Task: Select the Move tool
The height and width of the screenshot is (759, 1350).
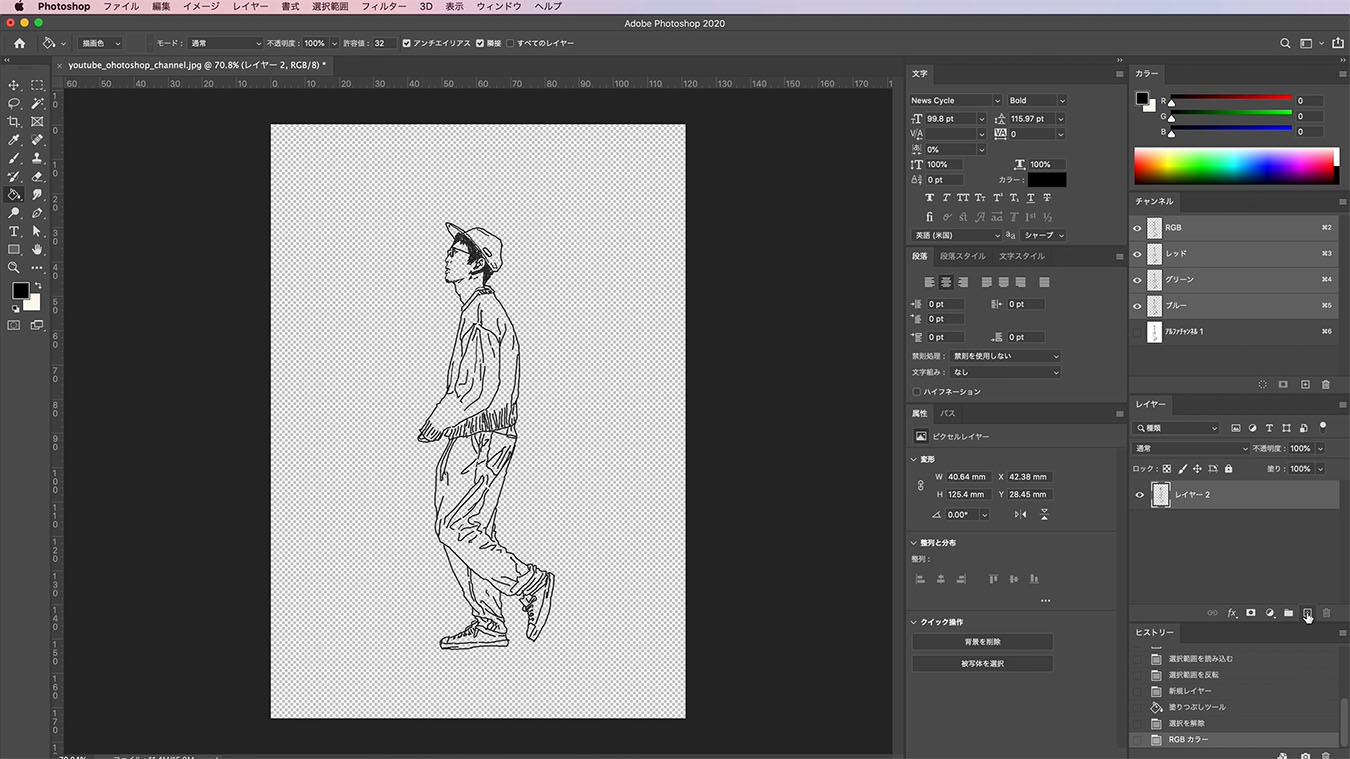Action: tap(14, 85)
